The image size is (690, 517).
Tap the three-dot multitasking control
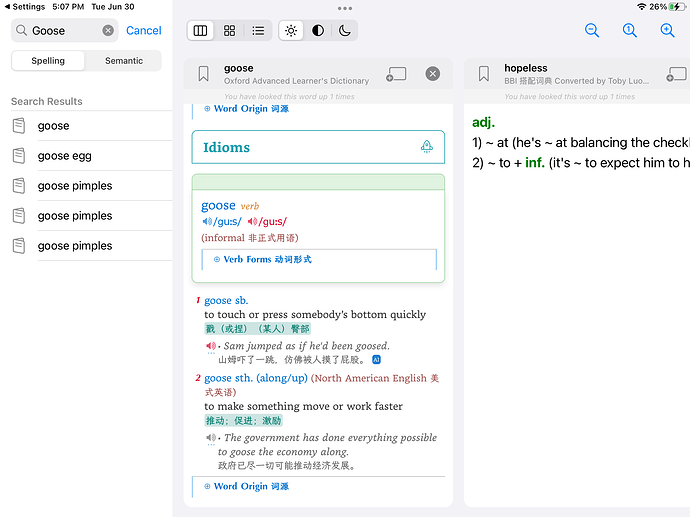pyautogui.click(x=345, y=8)
